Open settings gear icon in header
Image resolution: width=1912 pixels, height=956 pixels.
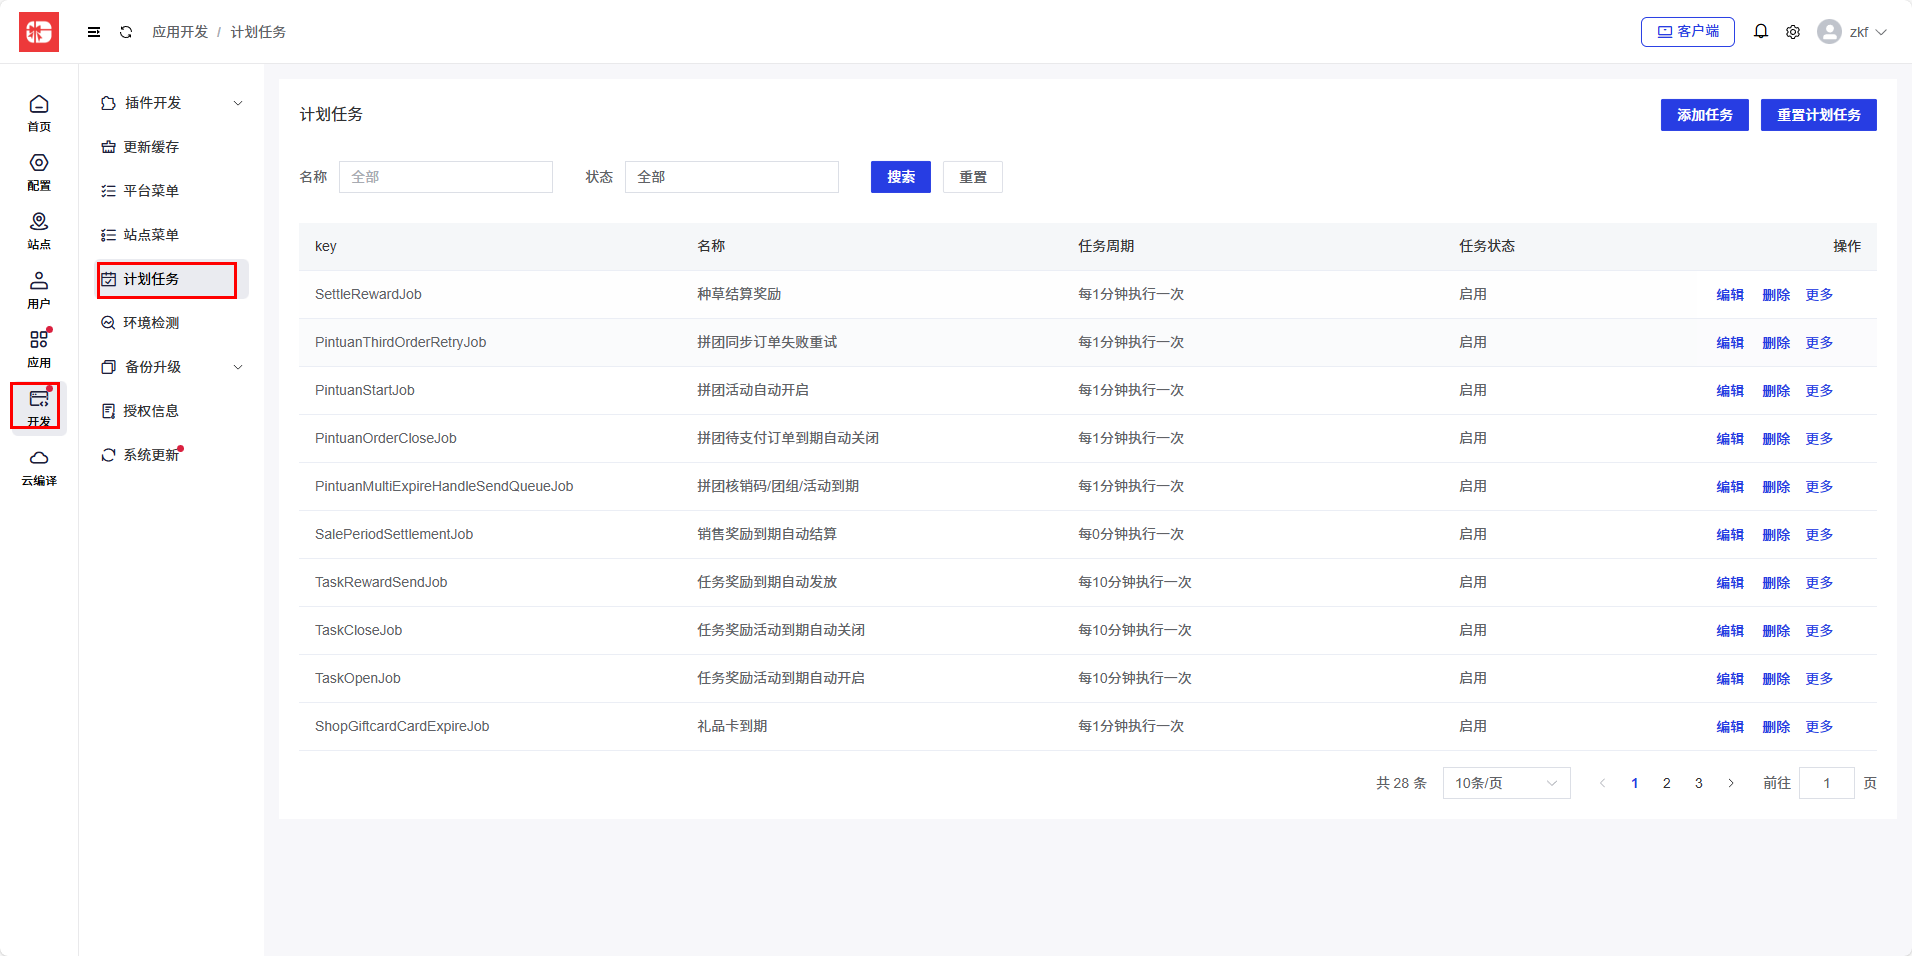click(x=1793, y=32)
